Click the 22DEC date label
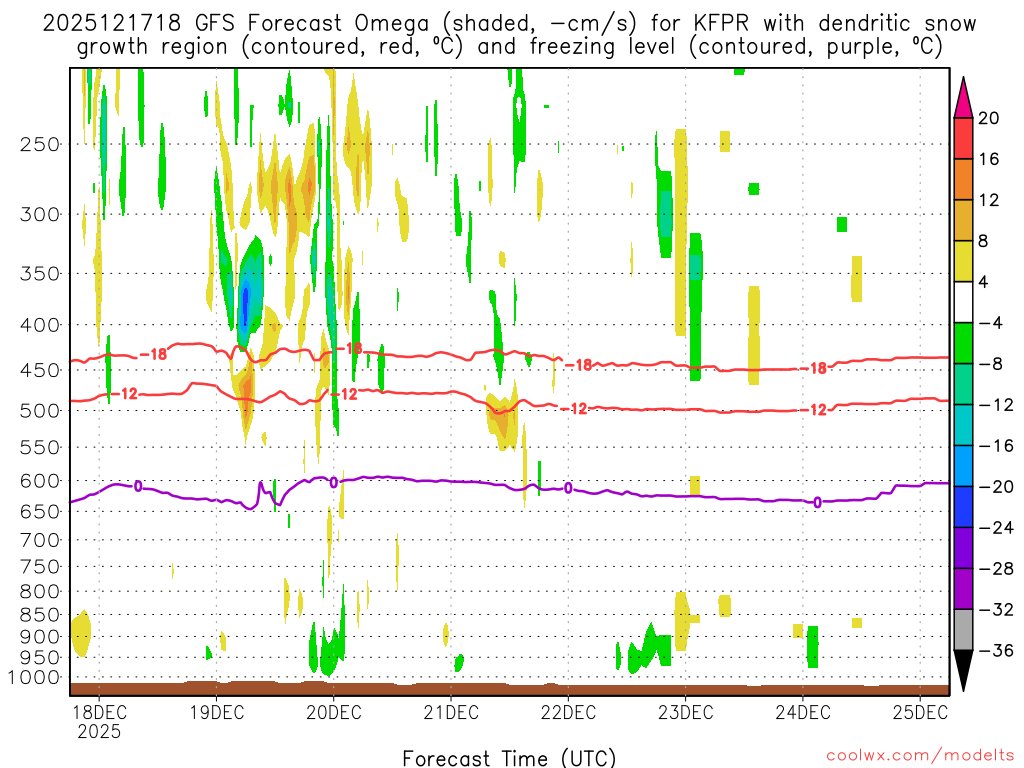 [x=569, y=712]
